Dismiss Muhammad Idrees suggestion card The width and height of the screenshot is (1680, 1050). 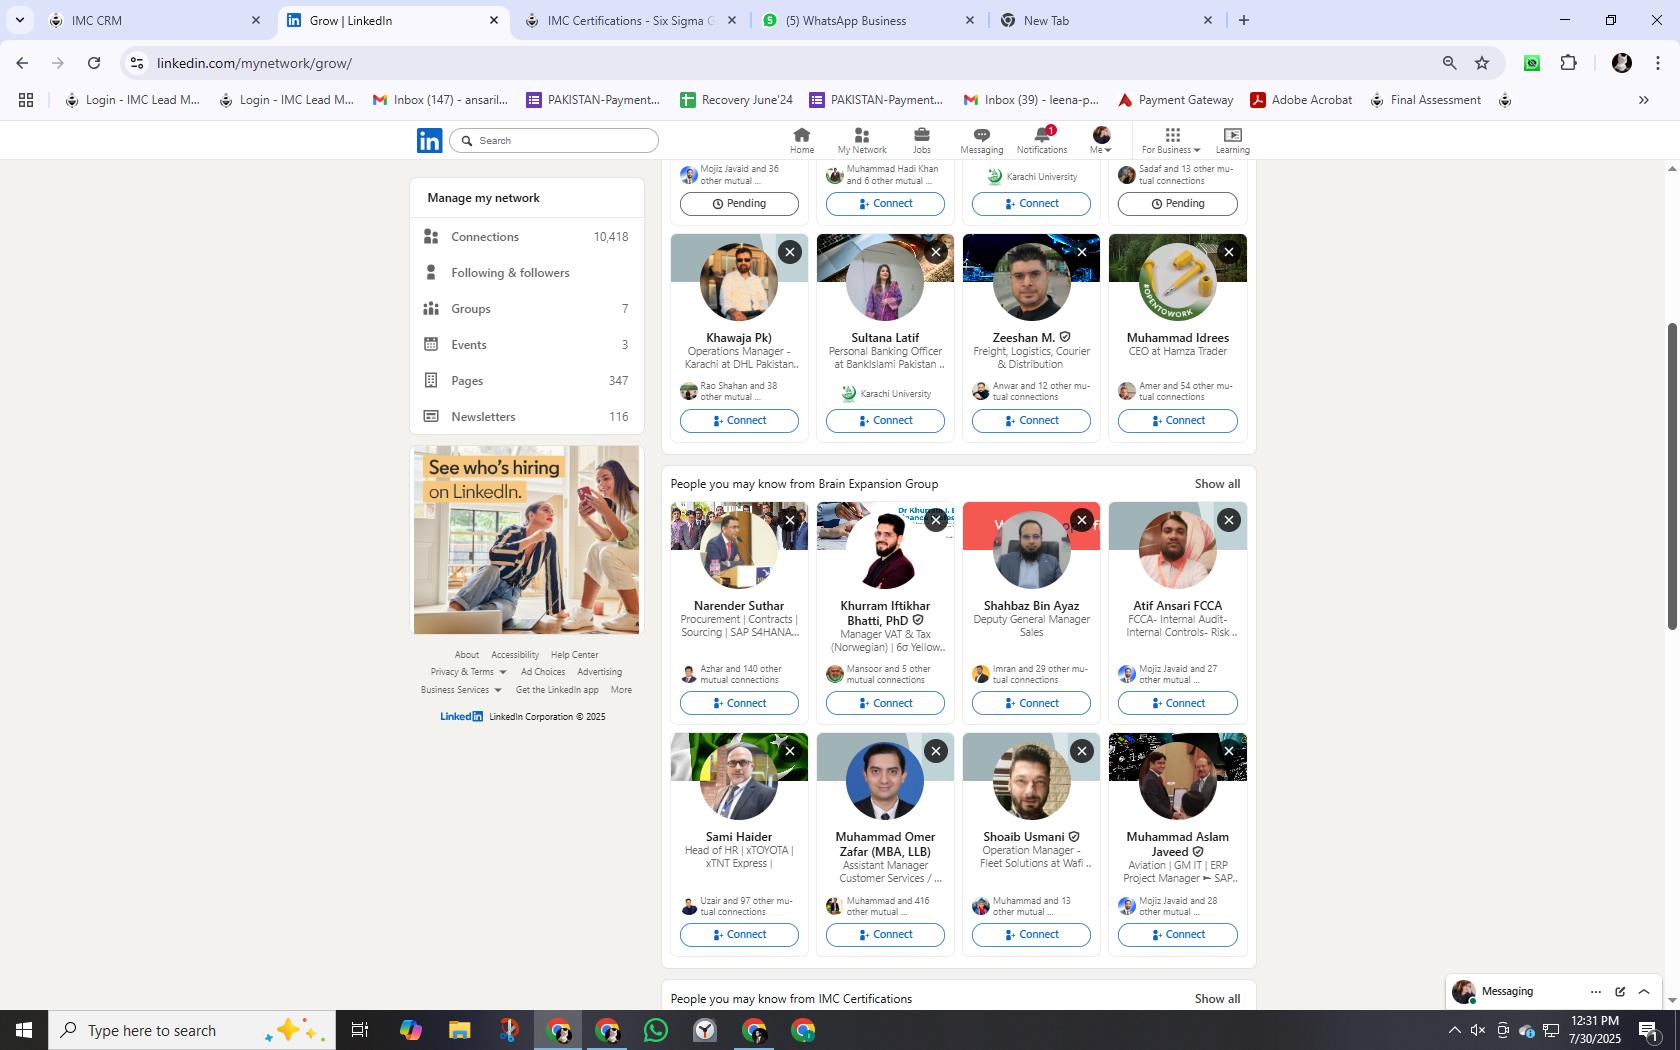click(1229, 252)
